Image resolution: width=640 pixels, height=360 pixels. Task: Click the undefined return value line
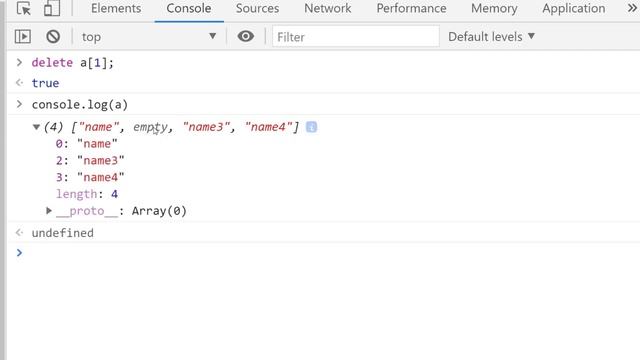click(62, 233)
